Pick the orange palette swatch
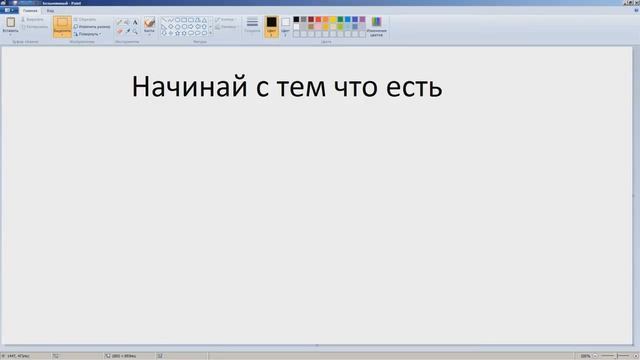The image size is (640, 360). [x=326, y=19]
